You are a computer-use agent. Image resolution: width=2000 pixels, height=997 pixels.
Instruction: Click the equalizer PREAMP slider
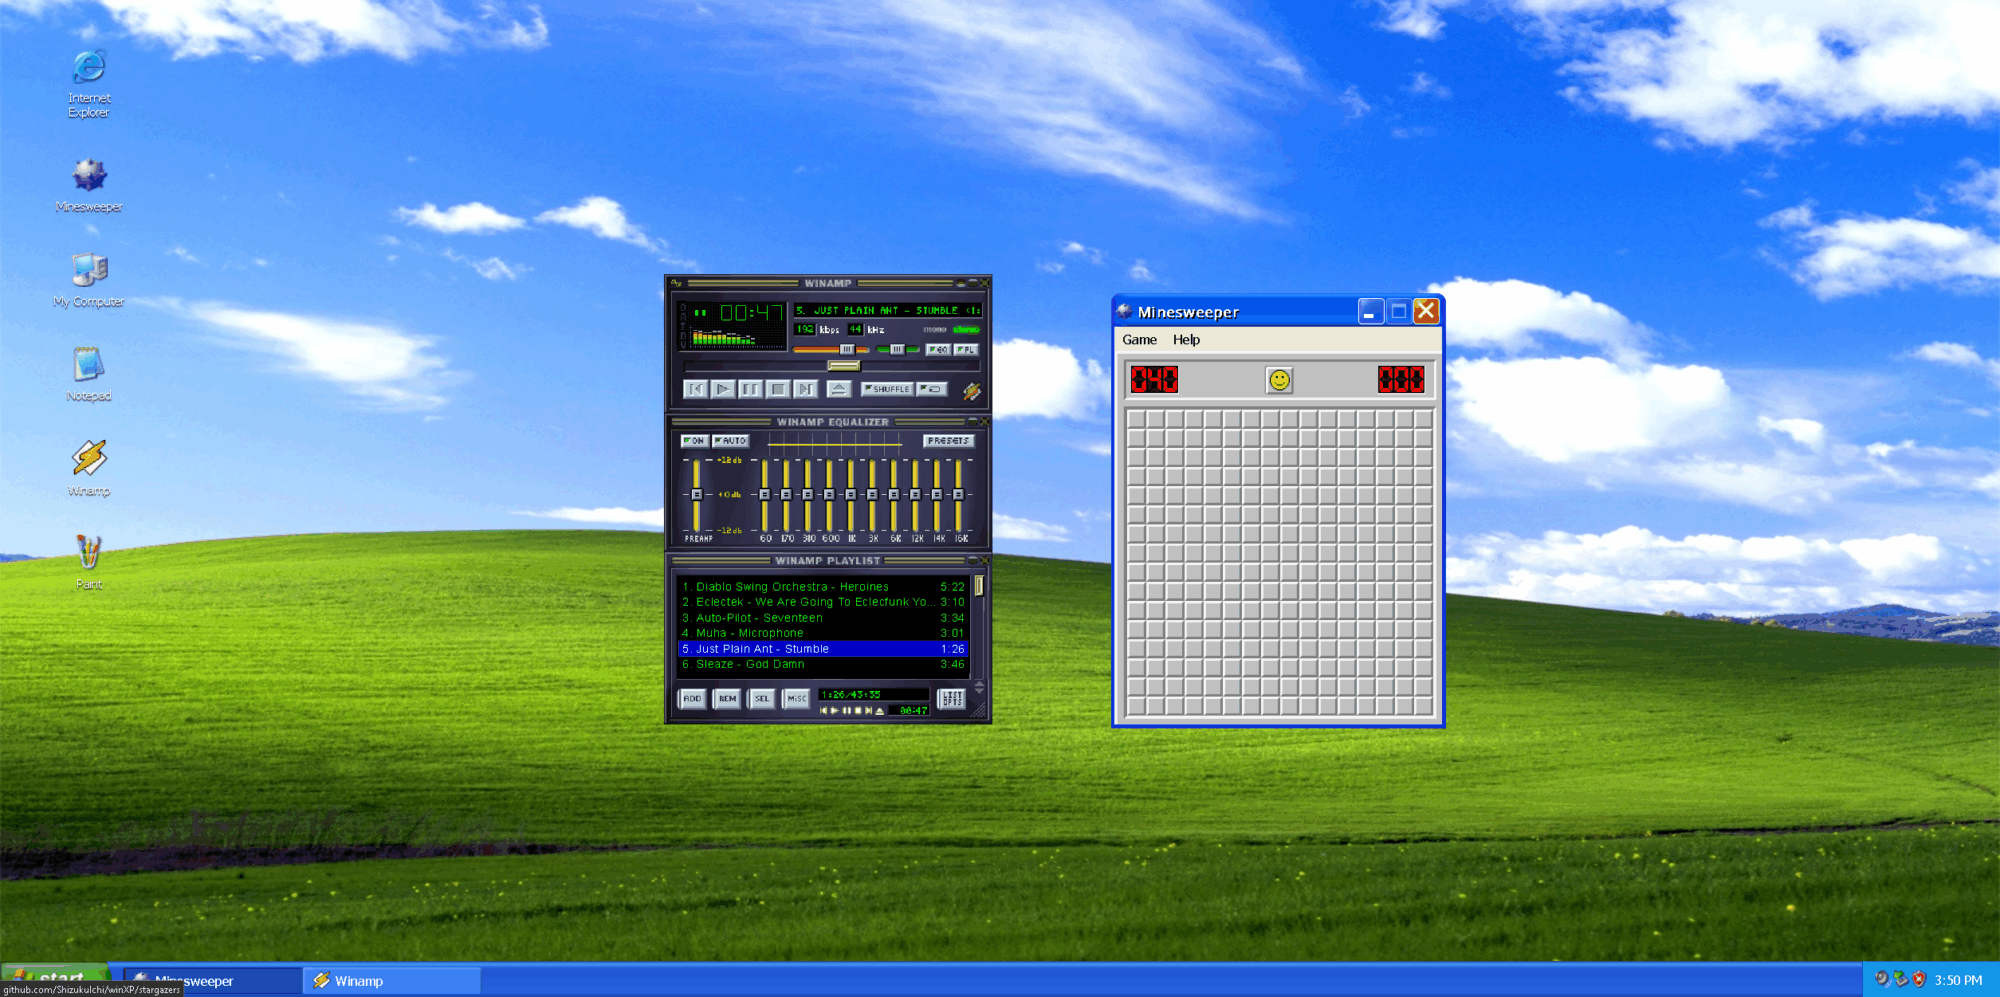tap(696, 495)
